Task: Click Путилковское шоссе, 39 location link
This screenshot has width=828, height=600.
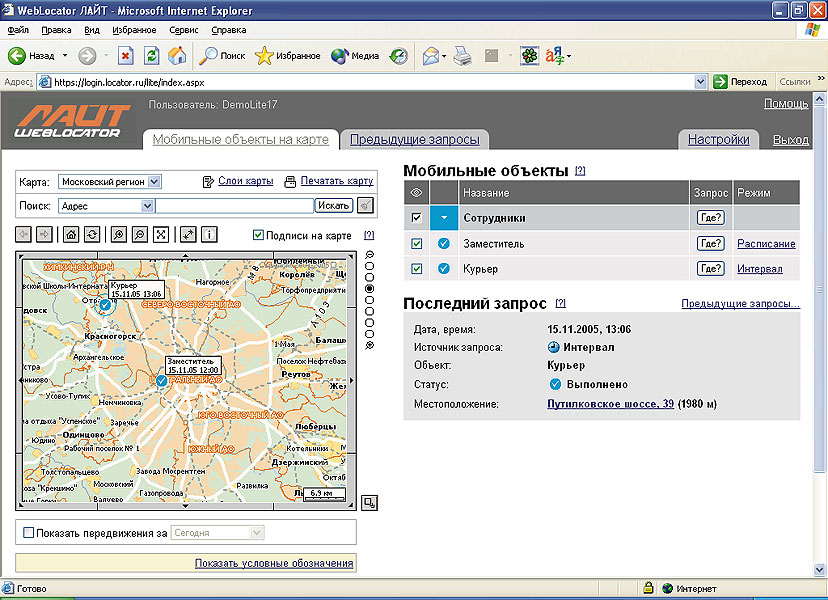Action: [x=610, y=404]
